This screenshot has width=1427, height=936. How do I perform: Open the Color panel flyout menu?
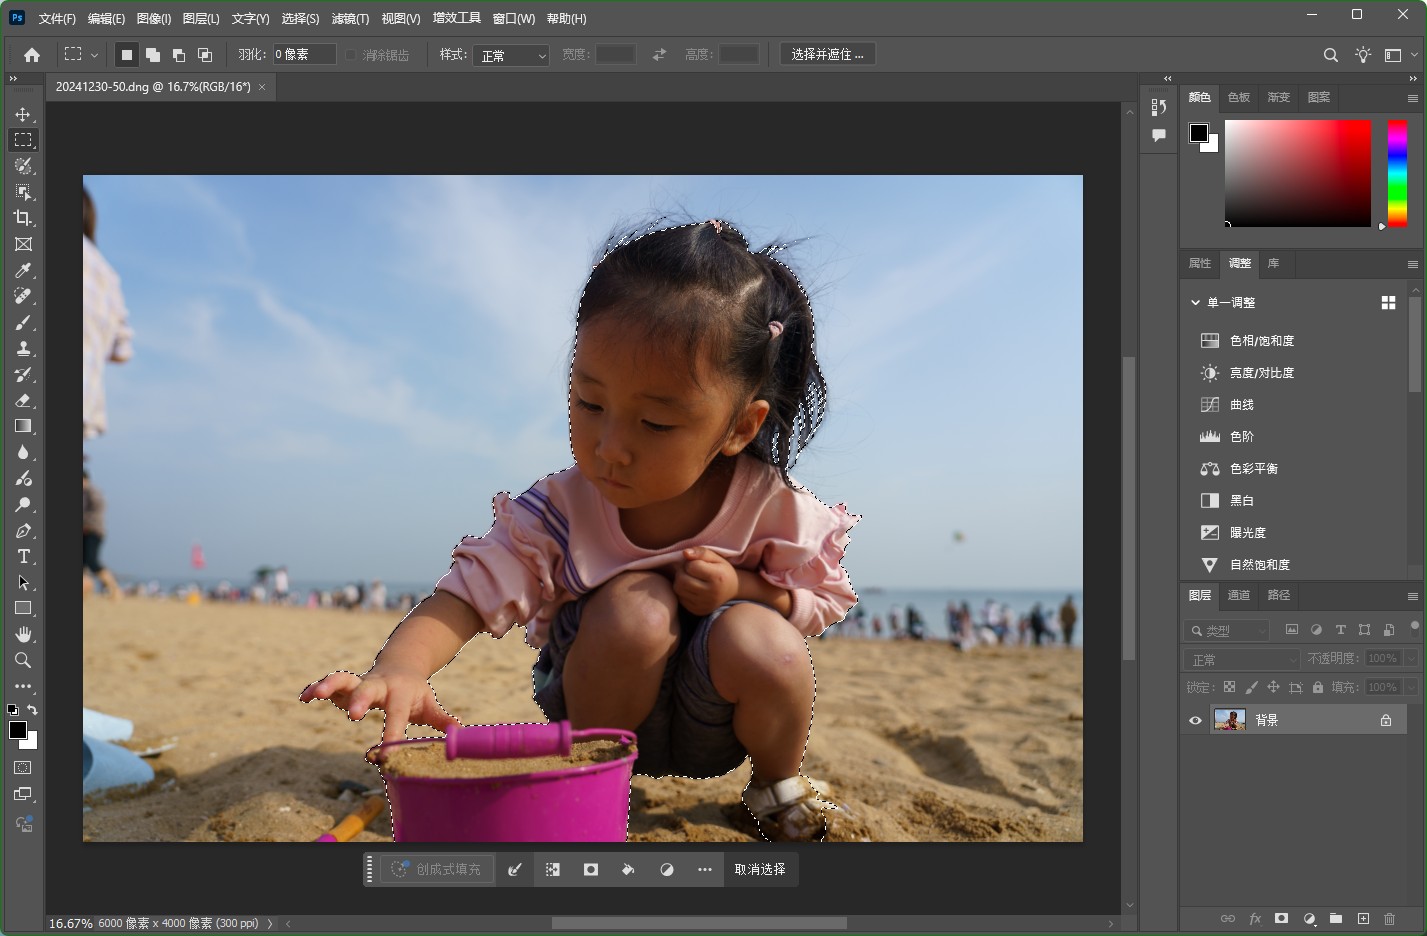(1412, 98)
